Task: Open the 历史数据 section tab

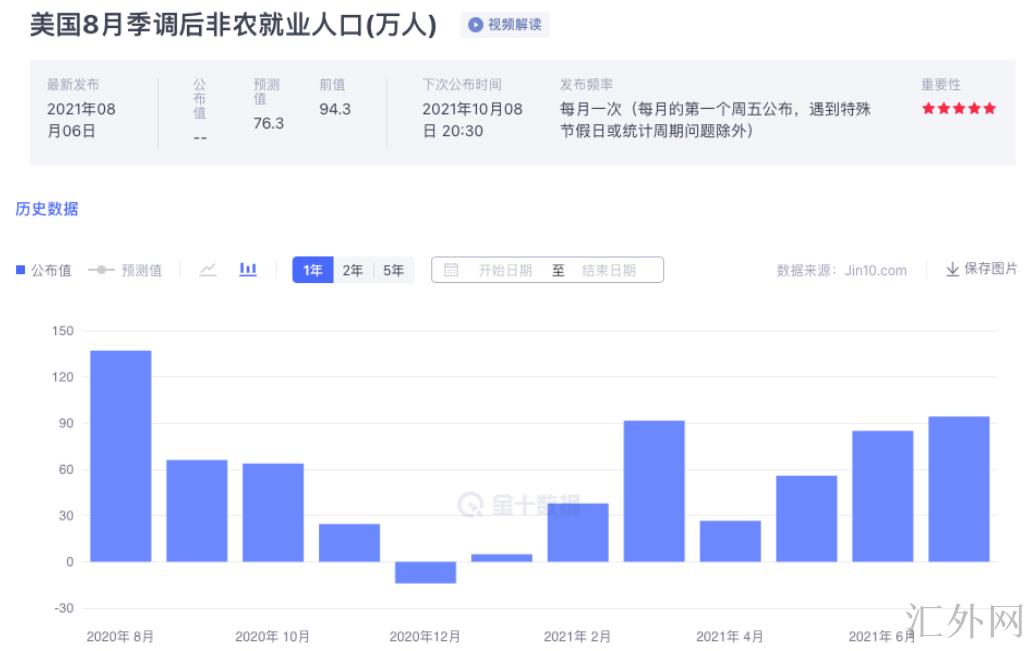Action: tap(47, 209)
